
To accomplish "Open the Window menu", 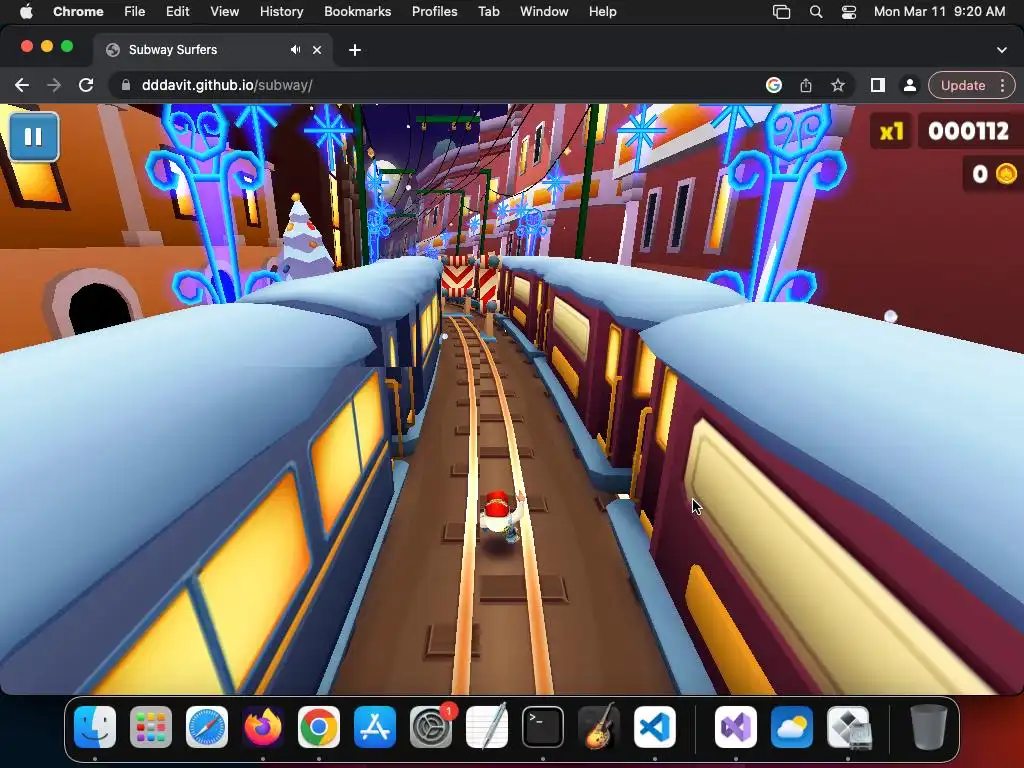I will tap(544, 11).
